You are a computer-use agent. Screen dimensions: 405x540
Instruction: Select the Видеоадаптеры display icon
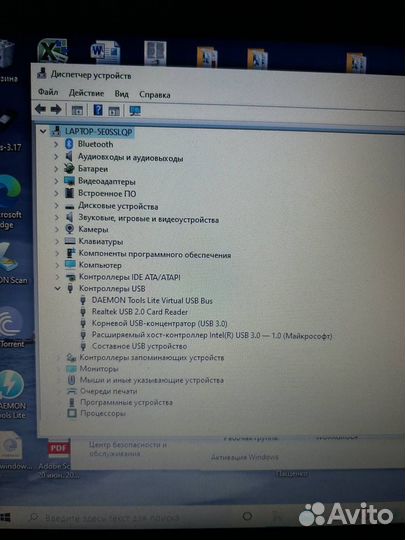click(69, 181)
